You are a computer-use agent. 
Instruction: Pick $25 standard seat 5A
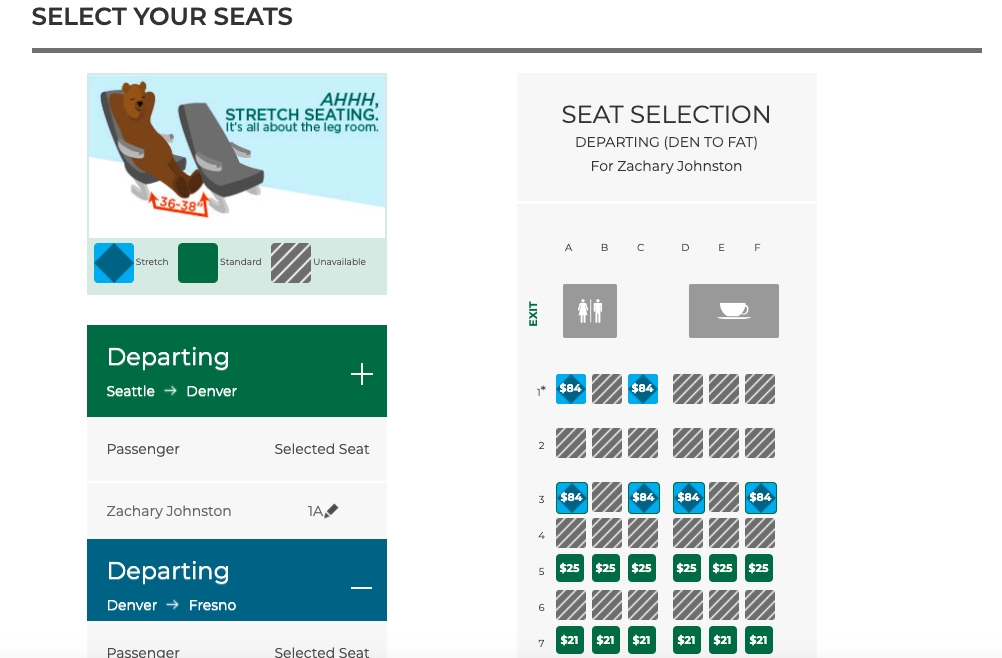tap(570, 568)
